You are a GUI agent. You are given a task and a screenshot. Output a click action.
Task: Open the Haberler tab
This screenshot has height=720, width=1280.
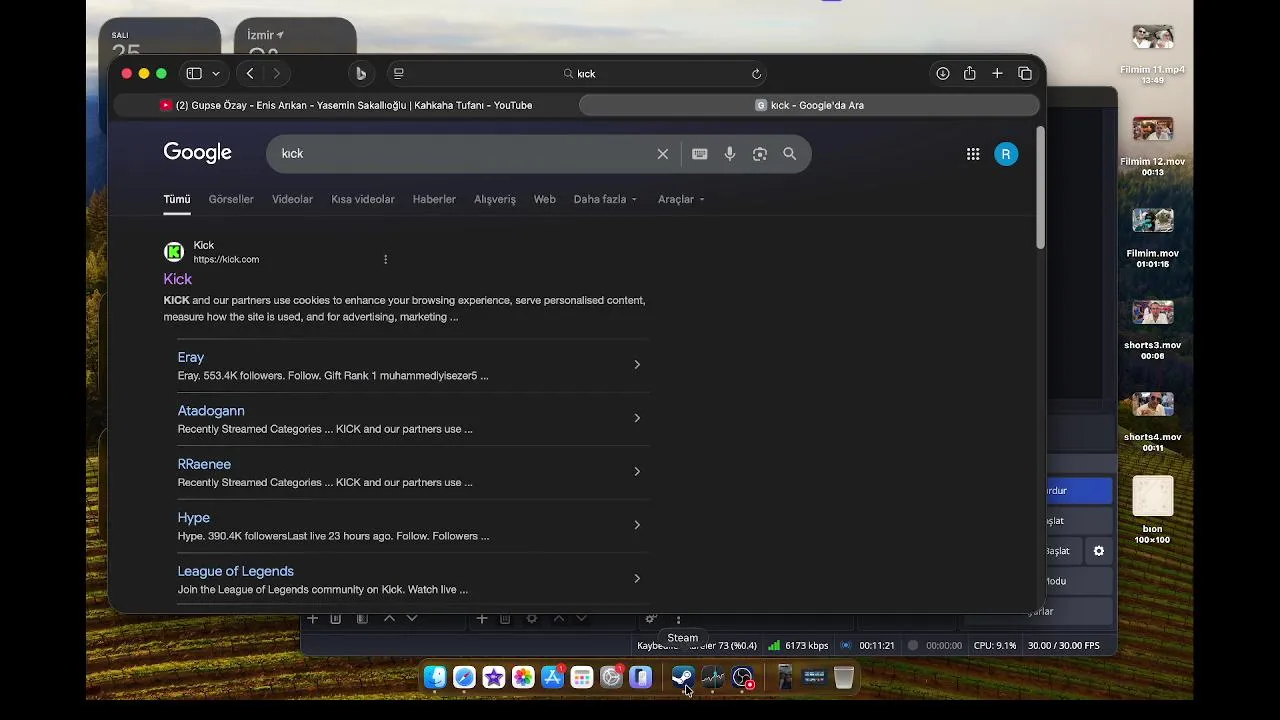[434, 199]
